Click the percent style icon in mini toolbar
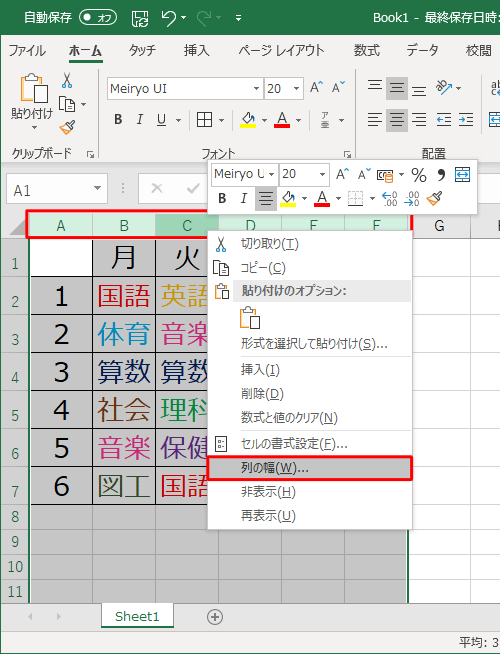Viewport: 500px width, 654px height. coord(419,175)
